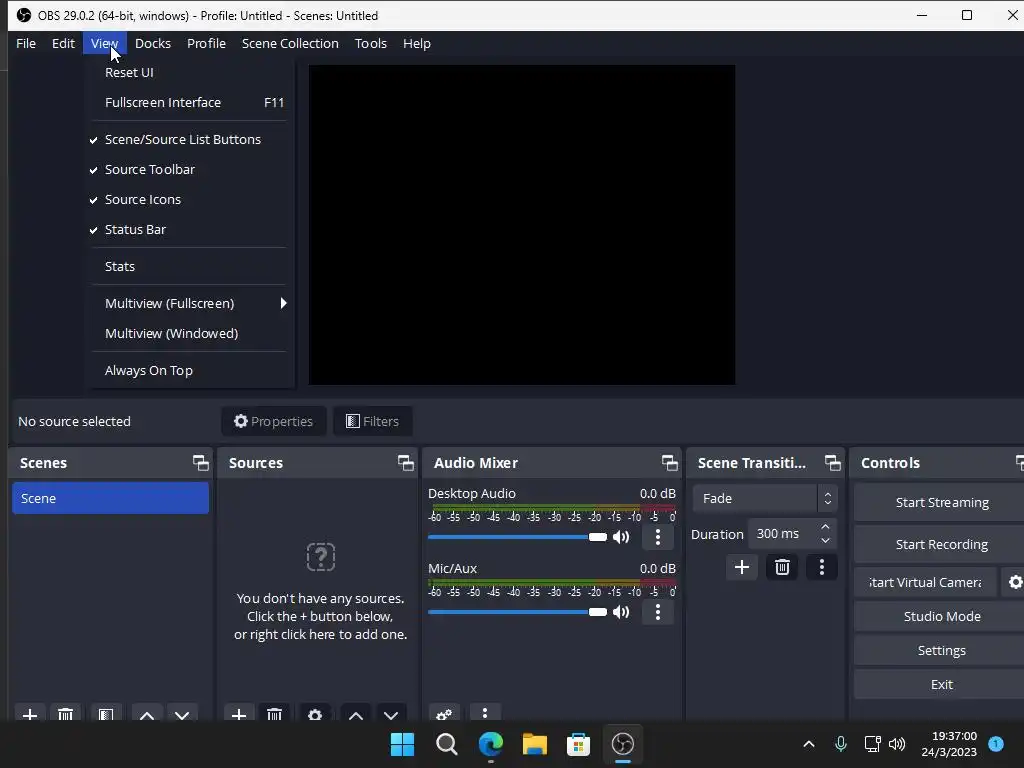This screenshot has width=1024, height=768.
Task: Uncheck Source Toolbar in View menu
Action: tap(189, 169)
